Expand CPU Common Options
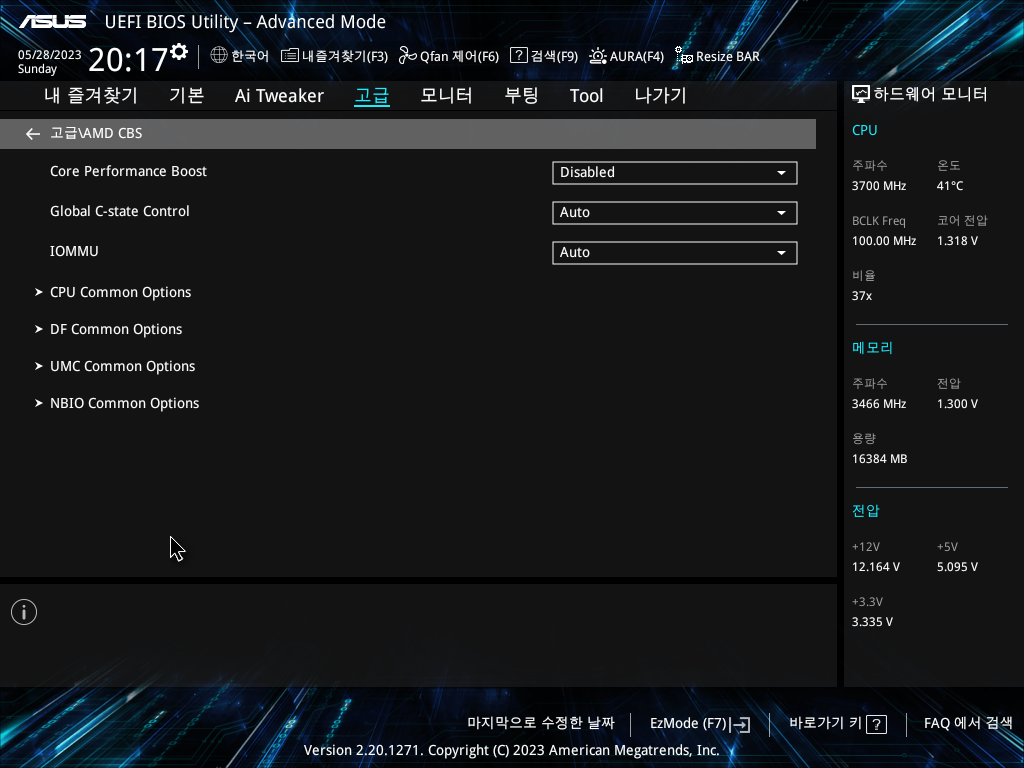Screen dimensions: 1024x768 tap(121, 292)
